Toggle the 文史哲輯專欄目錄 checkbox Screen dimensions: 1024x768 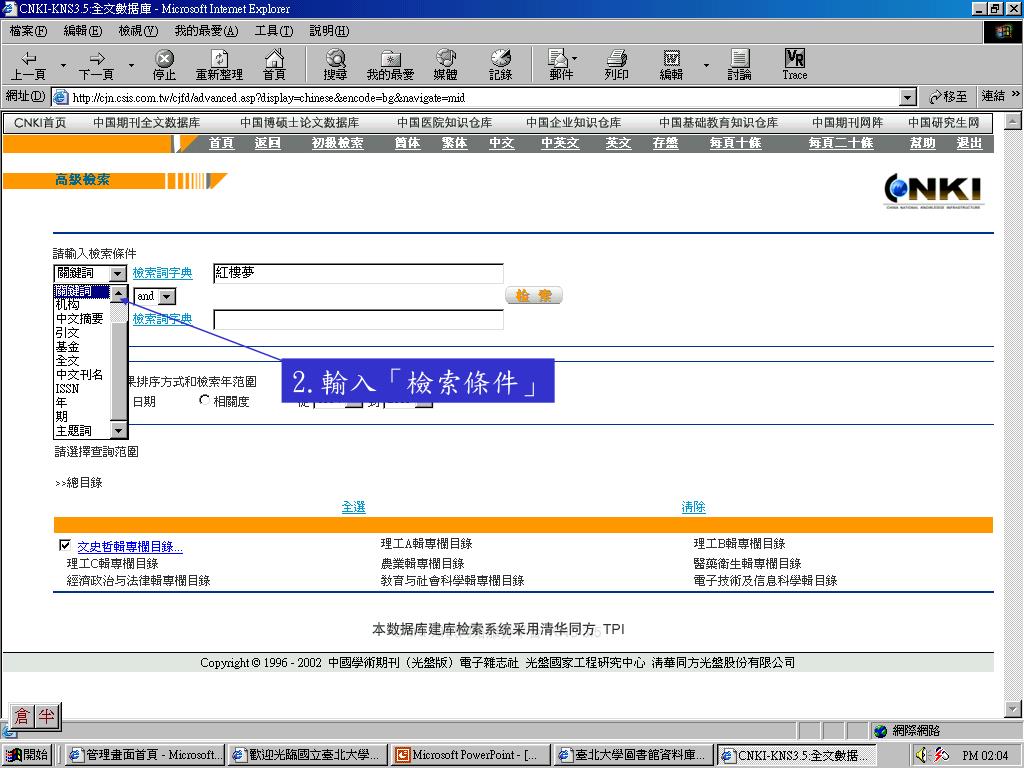[x=65, y=545]
